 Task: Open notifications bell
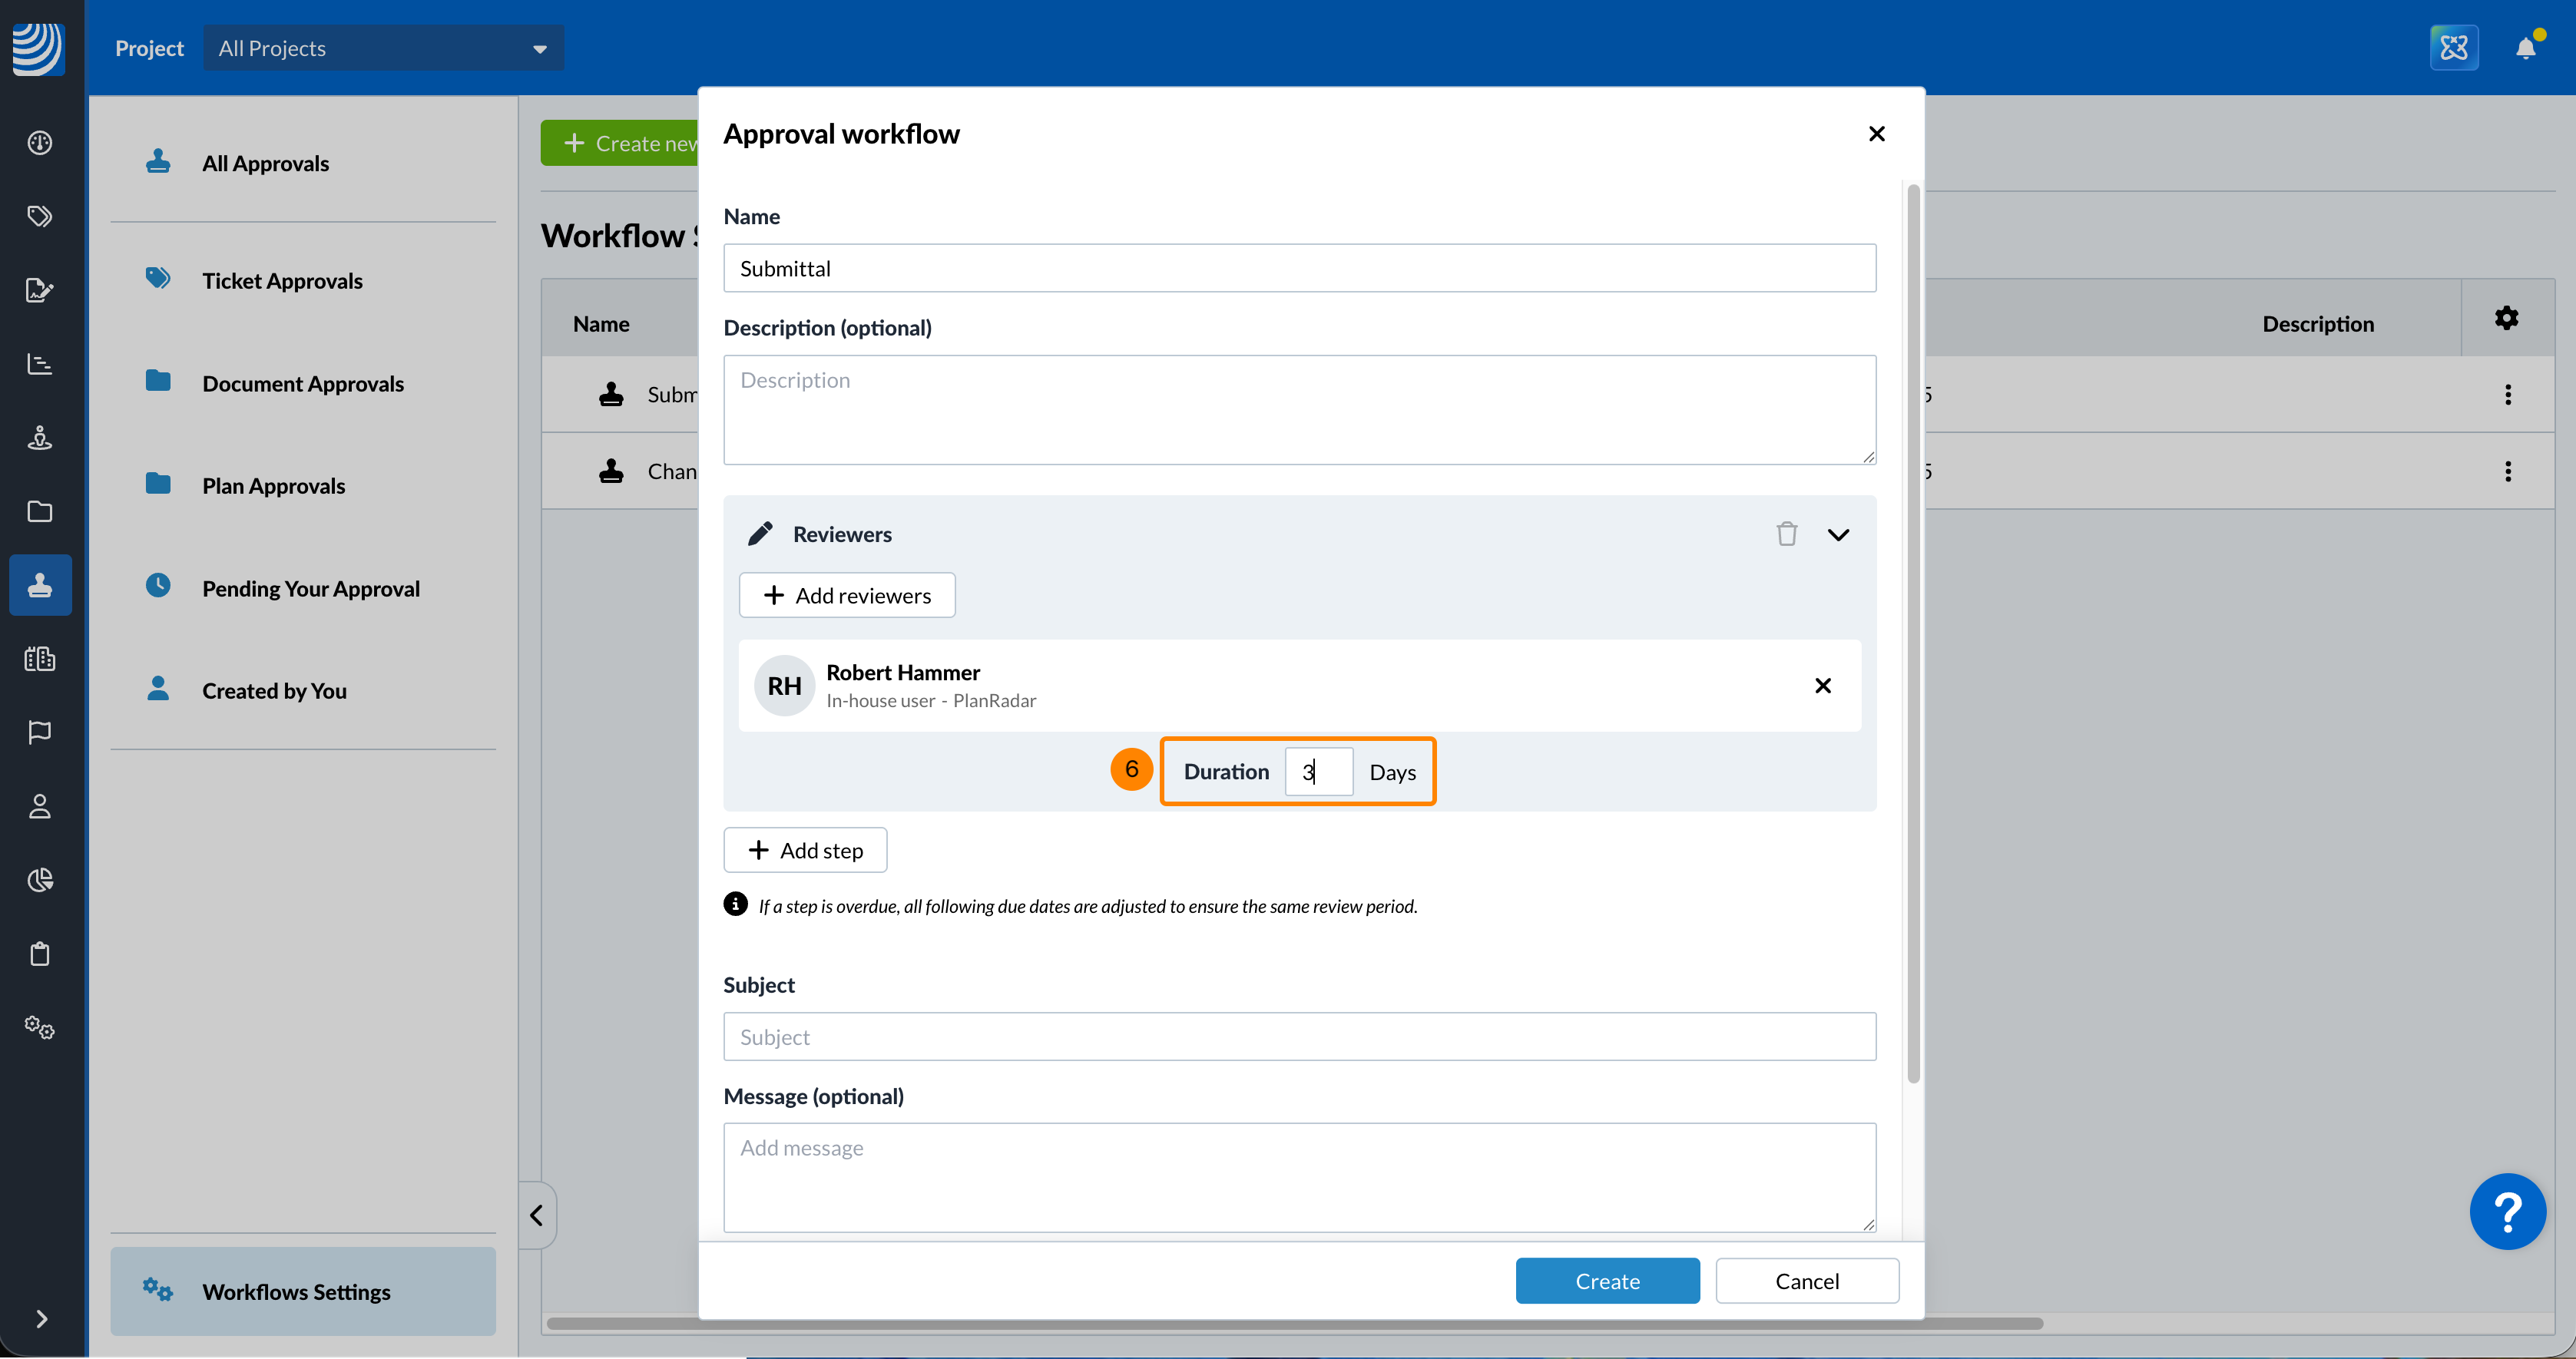2525,48
